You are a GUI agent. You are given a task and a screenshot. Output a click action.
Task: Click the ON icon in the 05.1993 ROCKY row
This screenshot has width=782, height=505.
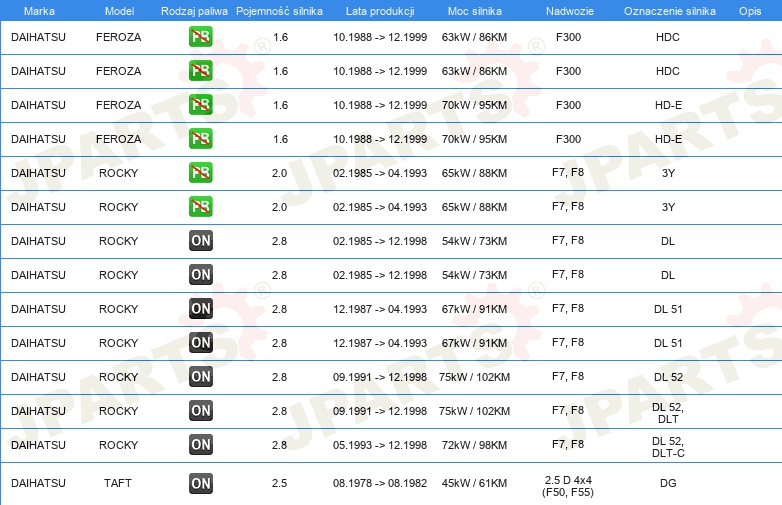point(201,445)
